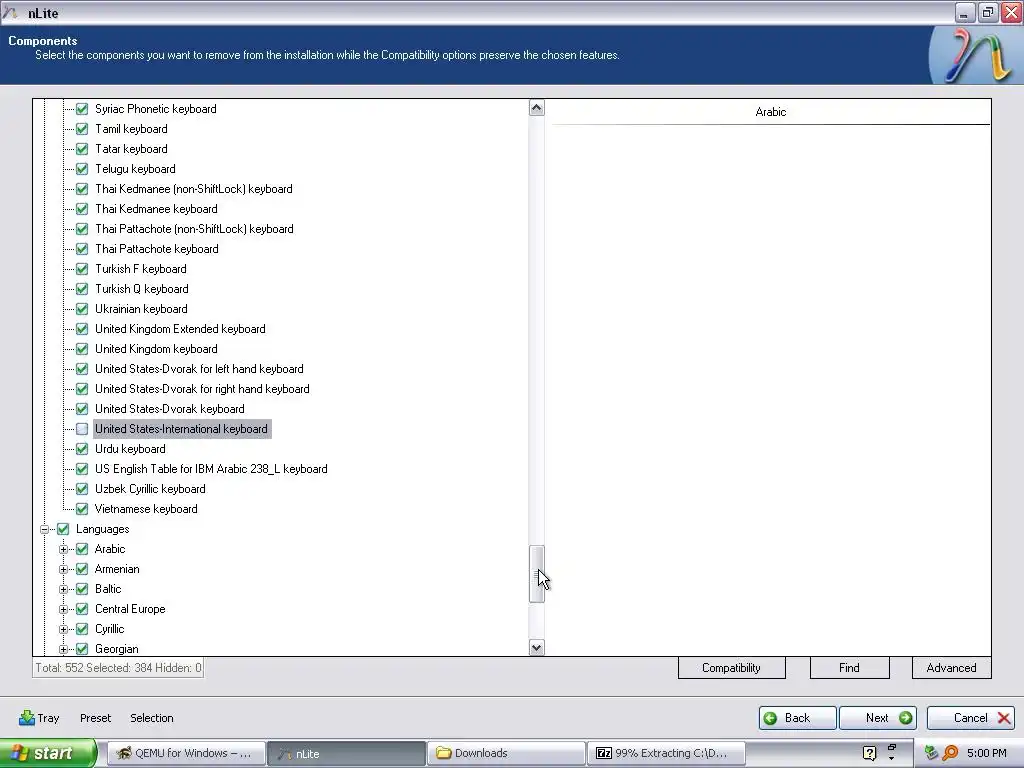Select Thai Kedmanee keyboard row
Image resolution: width=1024 pixels, height=768 pixels.
pos(156,209)
